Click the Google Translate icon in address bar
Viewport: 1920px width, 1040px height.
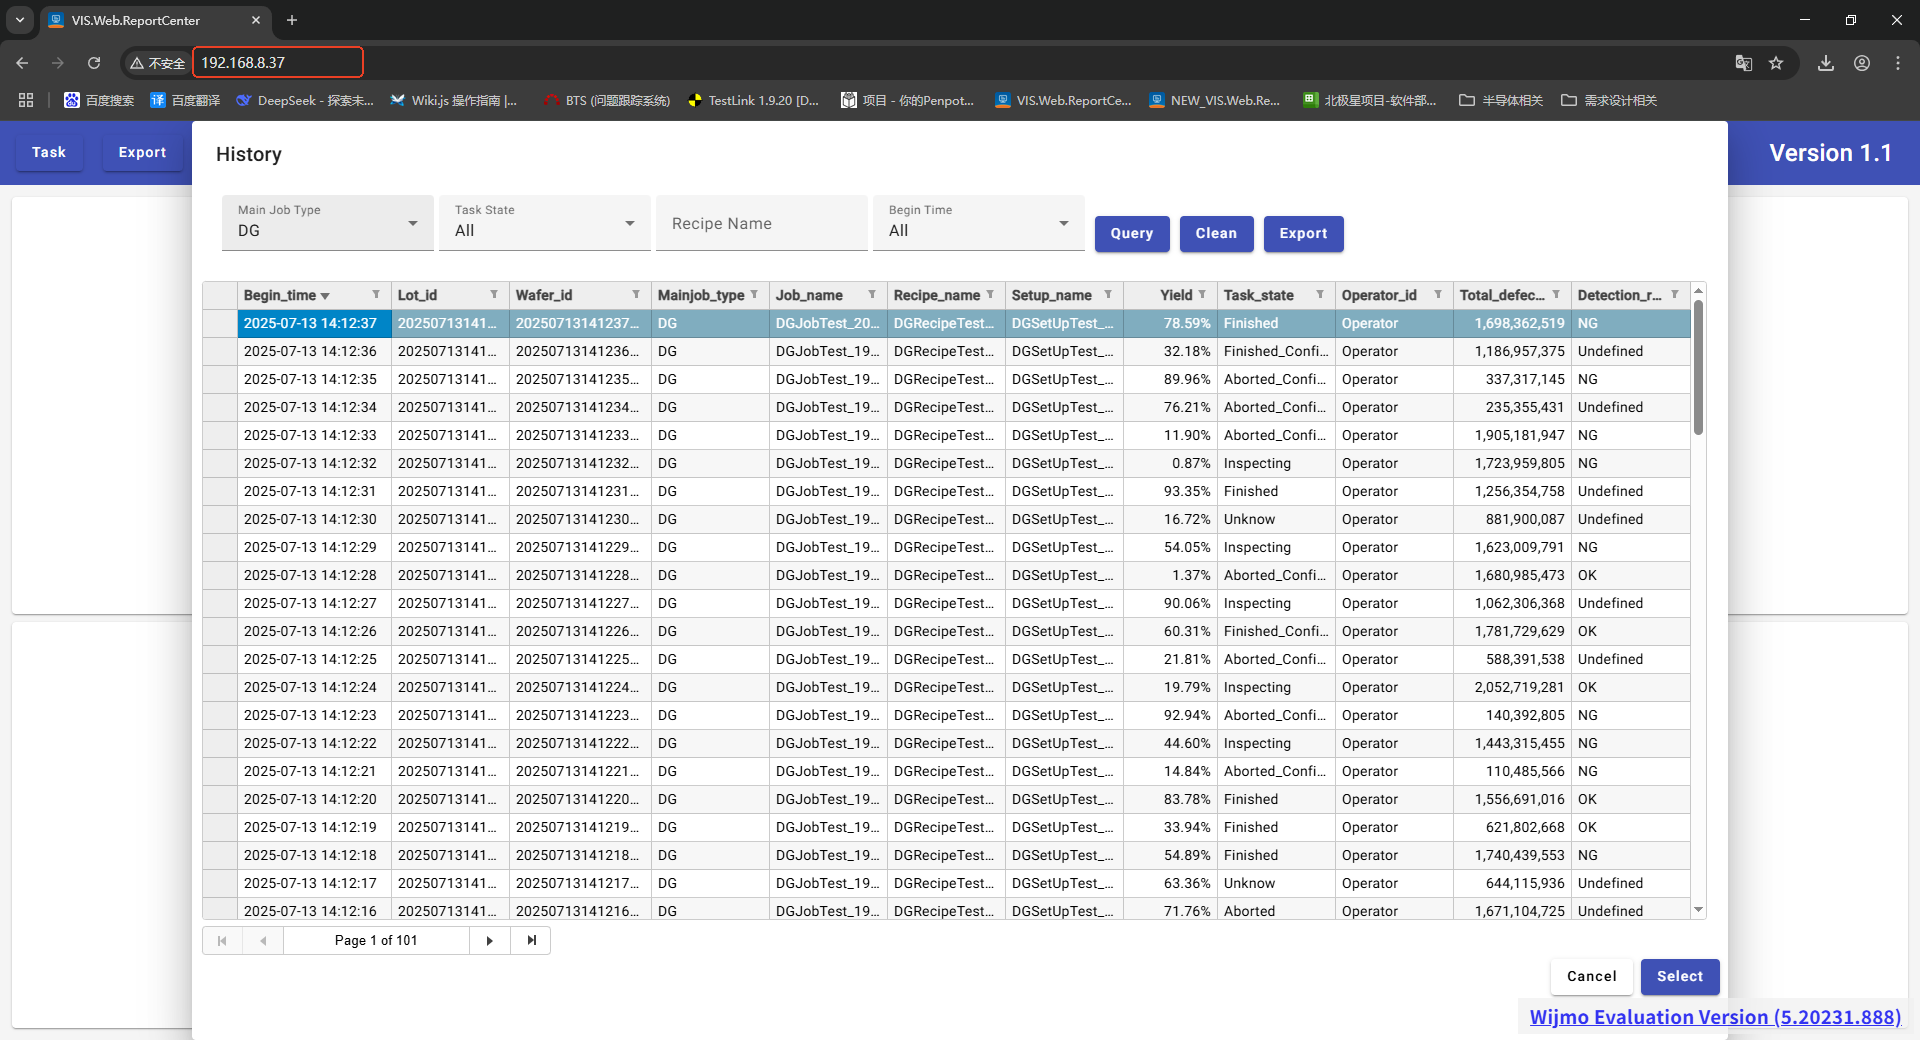coord(1743,63)
